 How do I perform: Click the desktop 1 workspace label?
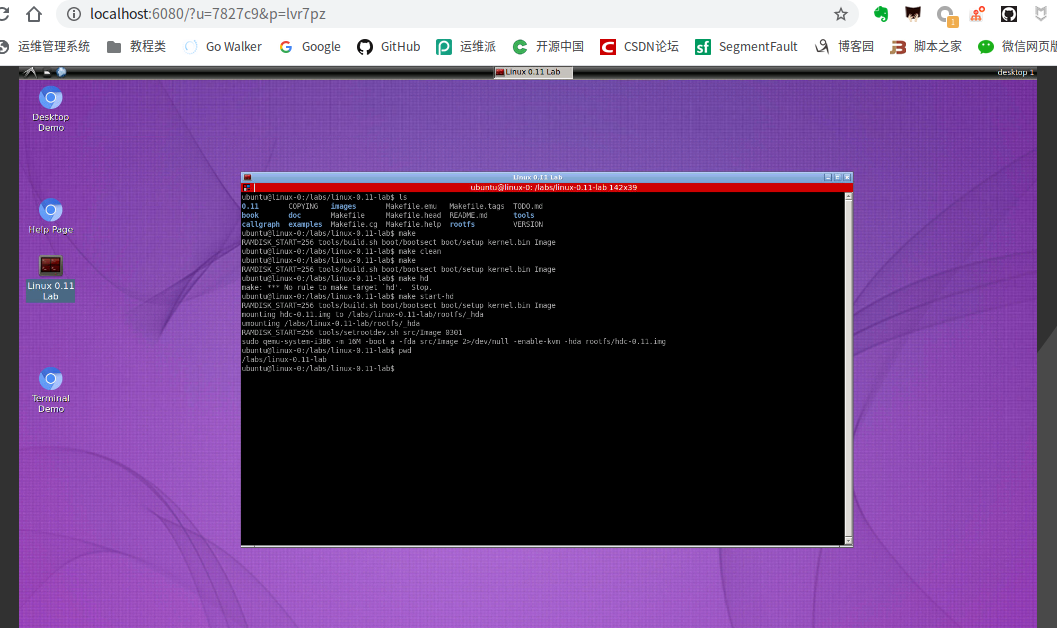[1015, 71]
